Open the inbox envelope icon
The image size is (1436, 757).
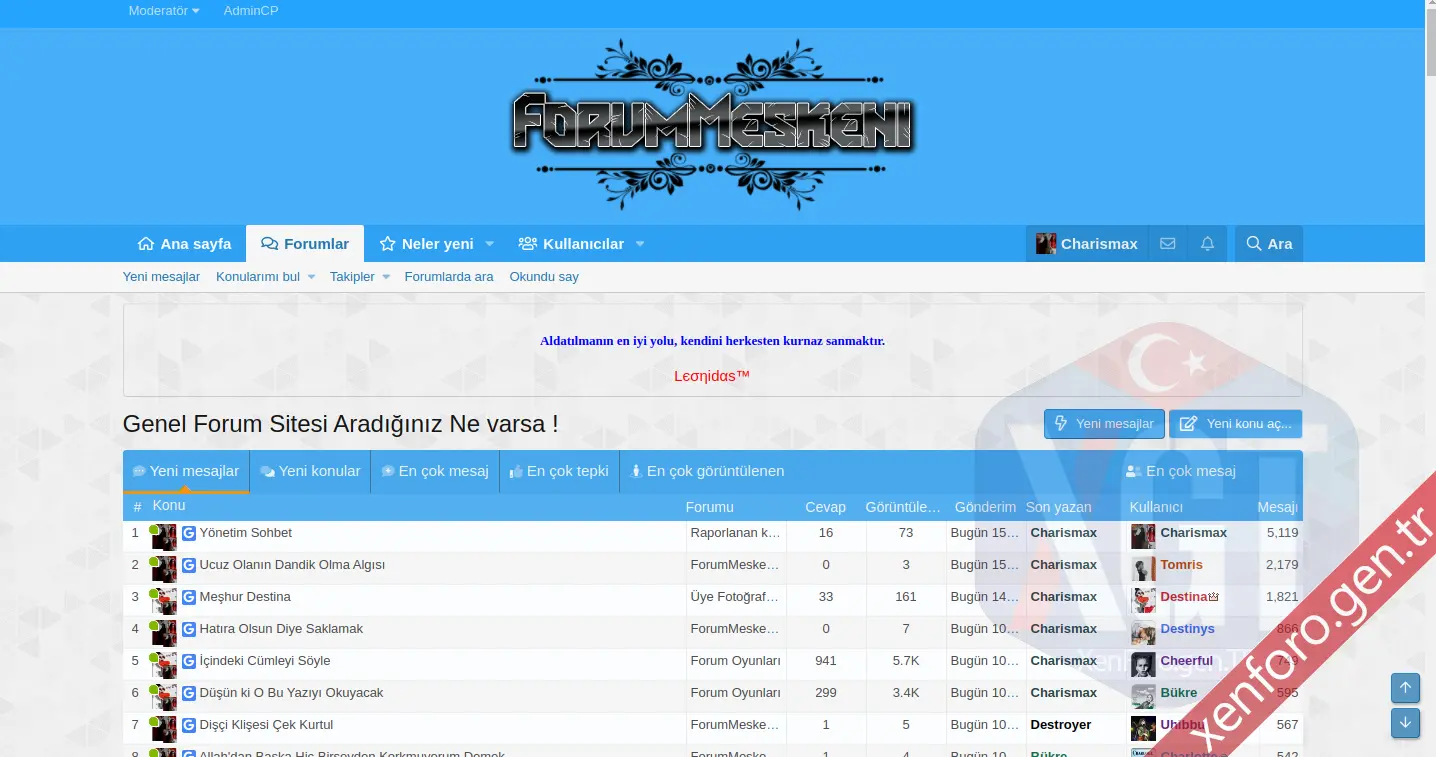(x=1167, y=244)
